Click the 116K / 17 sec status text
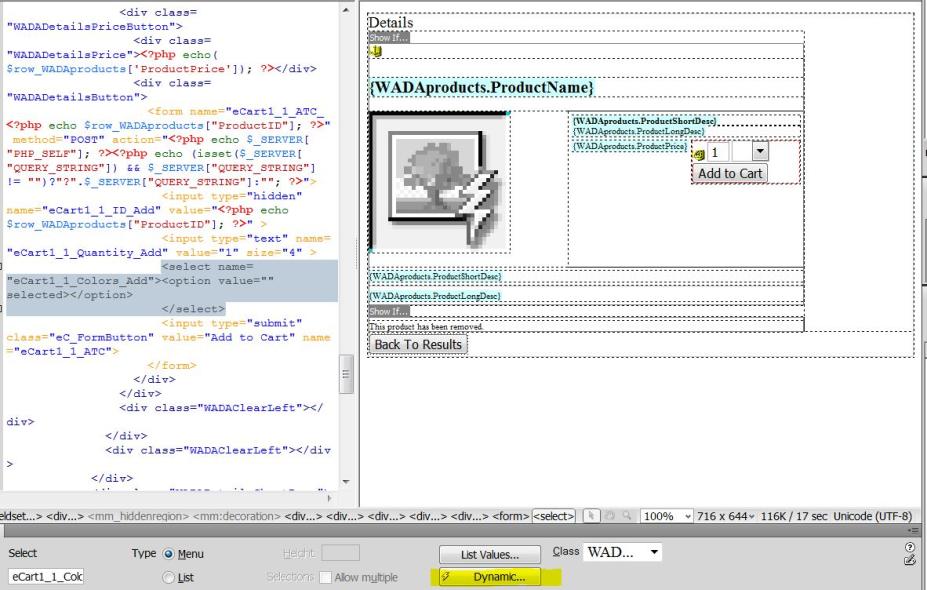The image size is (927, 590). click(x=793, y=516)
